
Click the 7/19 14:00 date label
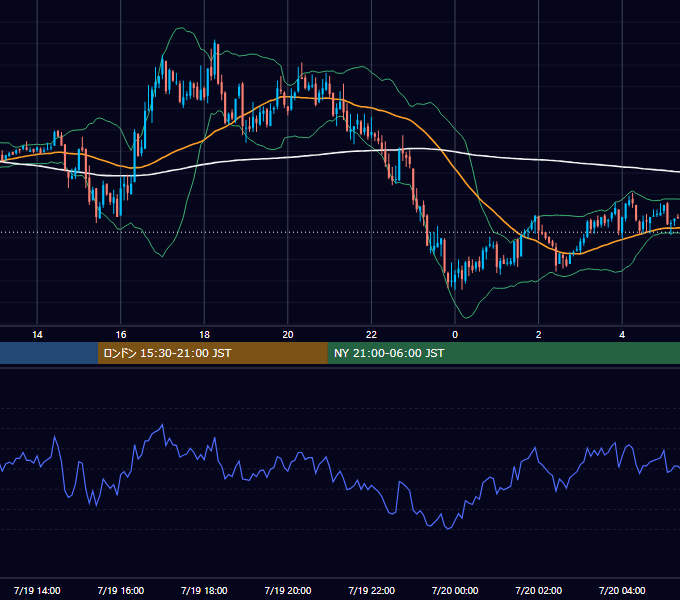click(x=37, y=590)
